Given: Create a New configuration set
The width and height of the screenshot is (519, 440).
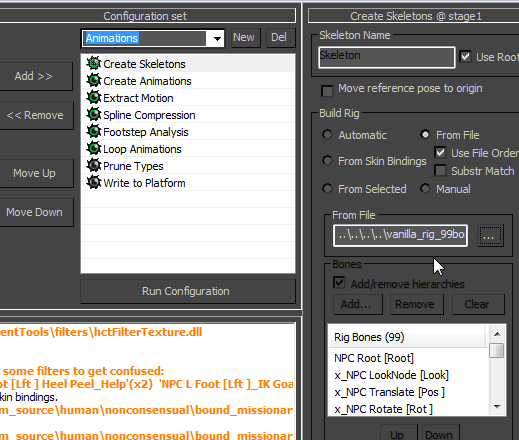Looking at the screenshot, I should [246, 37].
